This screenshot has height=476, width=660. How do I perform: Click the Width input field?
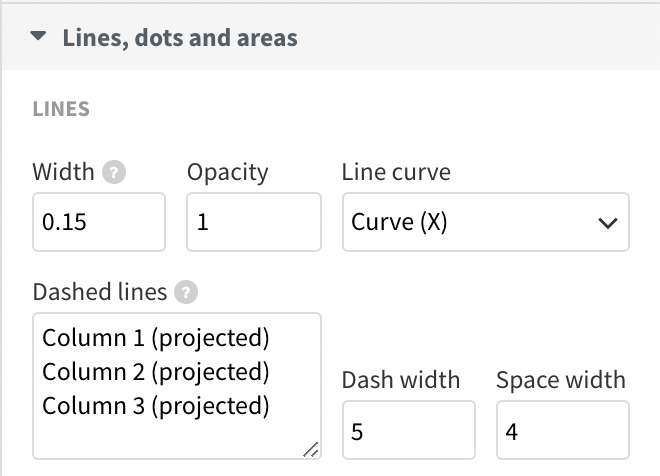pyautogui.click(x=98, y=222)
